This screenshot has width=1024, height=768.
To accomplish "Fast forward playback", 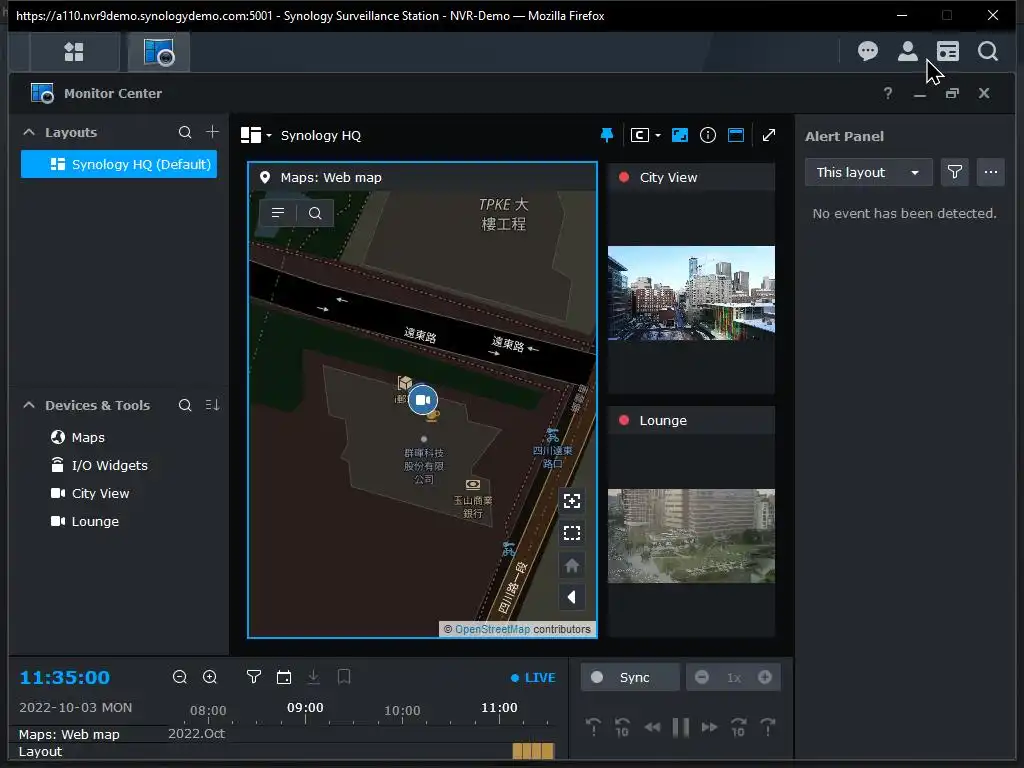I will pyautogui.click(x=709, y=727).
